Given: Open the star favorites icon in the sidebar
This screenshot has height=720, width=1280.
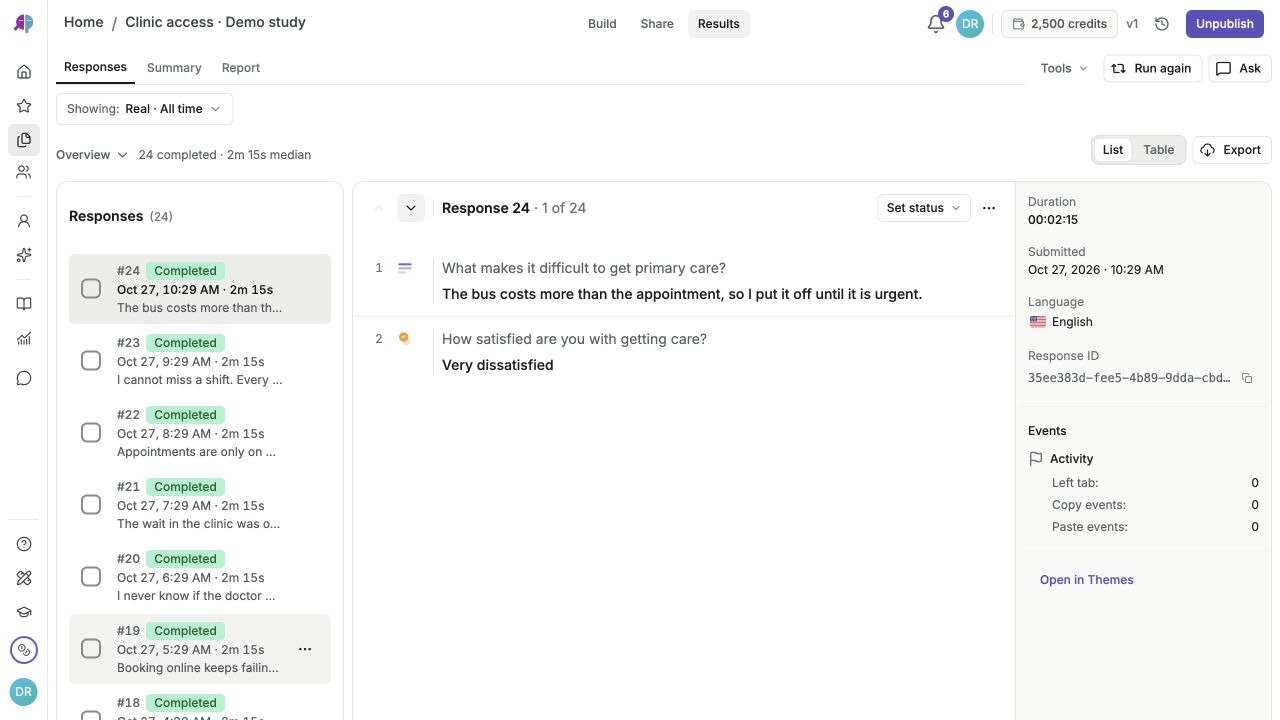Looking at the screenshot, I should pos(24,106).
